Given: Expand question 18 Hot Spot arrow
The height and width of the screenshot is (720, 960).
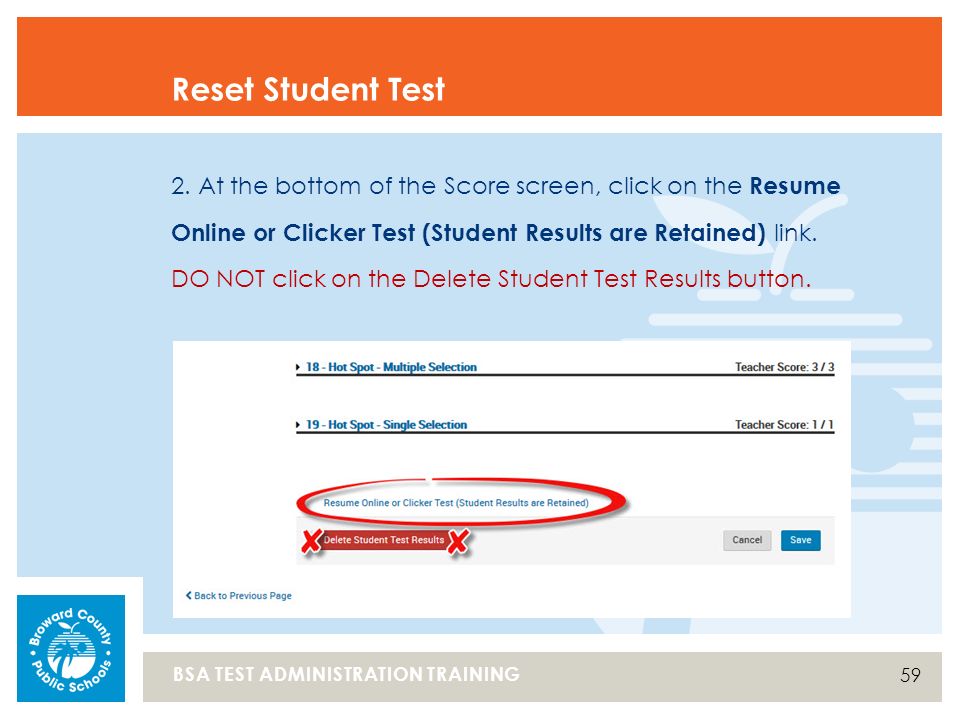Looking at the screenshot, I should pyautogui.click(x=298, y=367).
